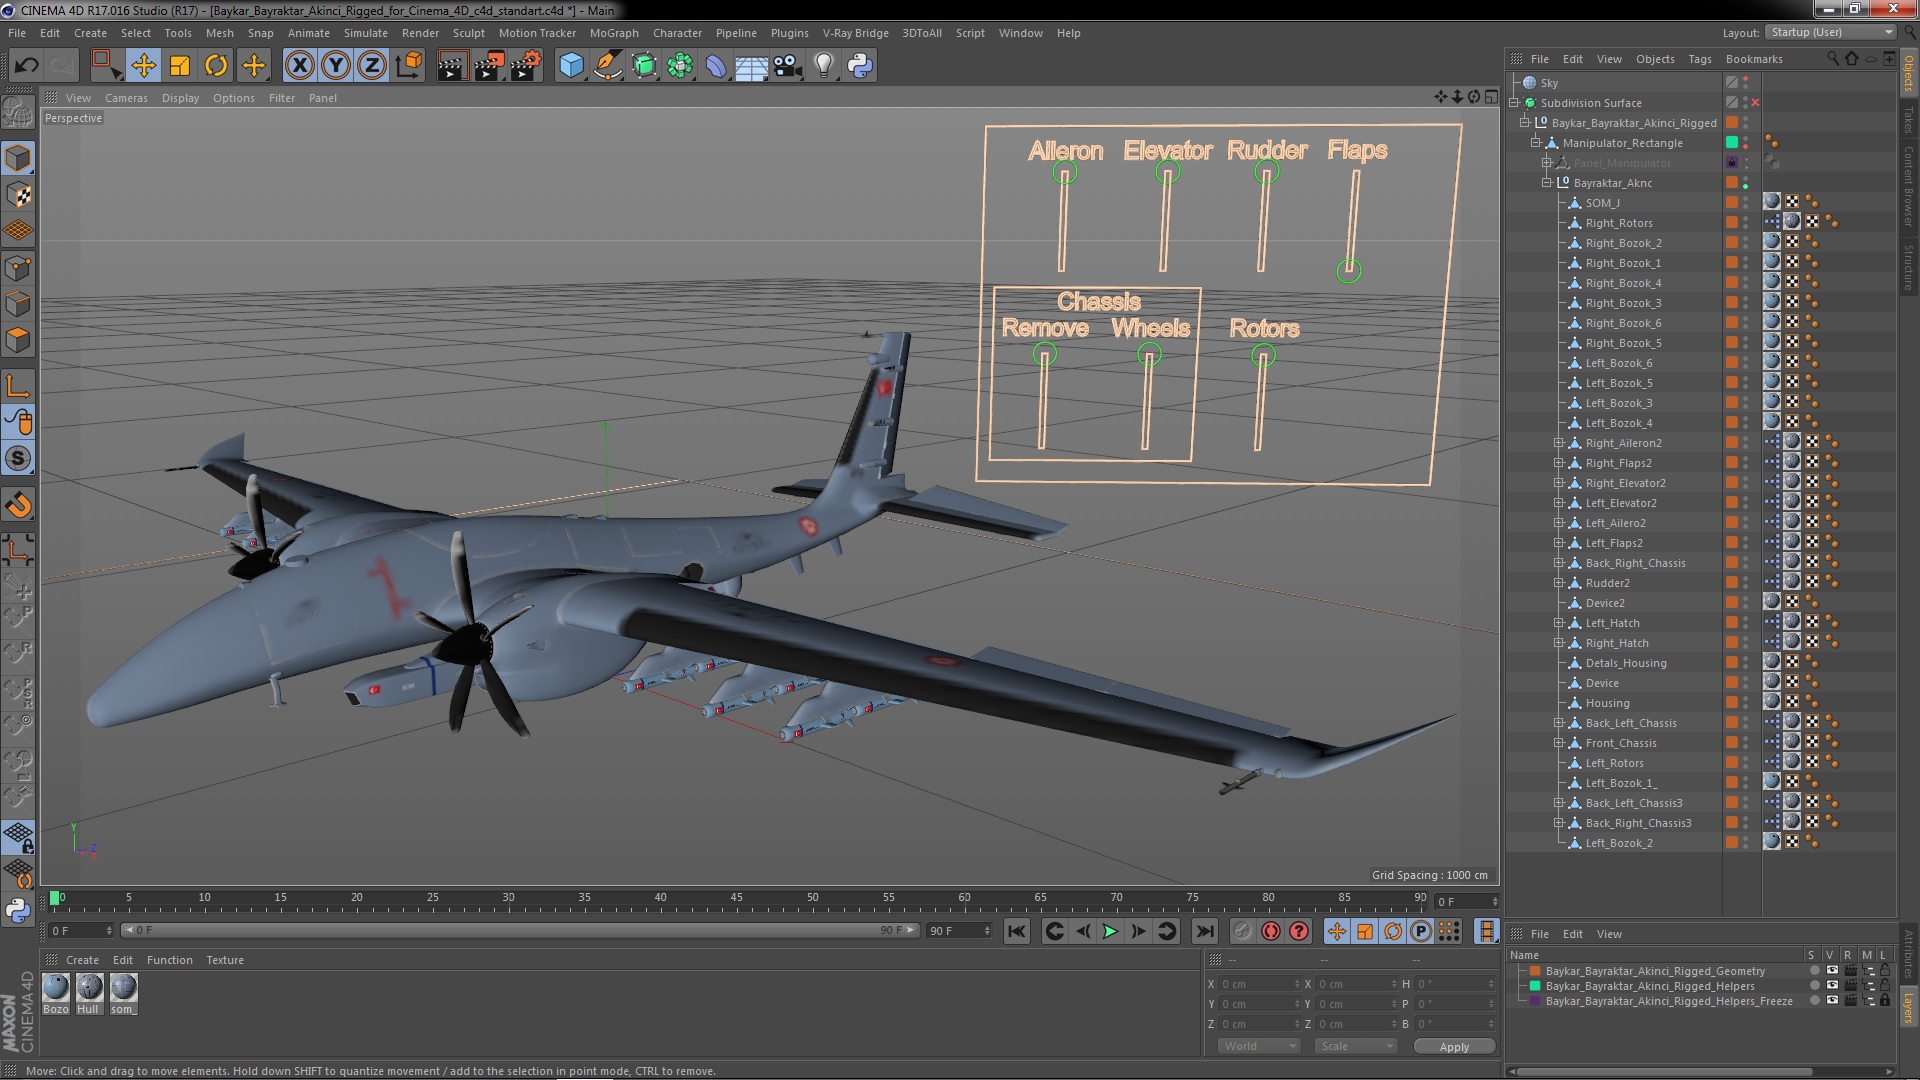Click Render View clapperboard icon

click(x=452, y=66)
